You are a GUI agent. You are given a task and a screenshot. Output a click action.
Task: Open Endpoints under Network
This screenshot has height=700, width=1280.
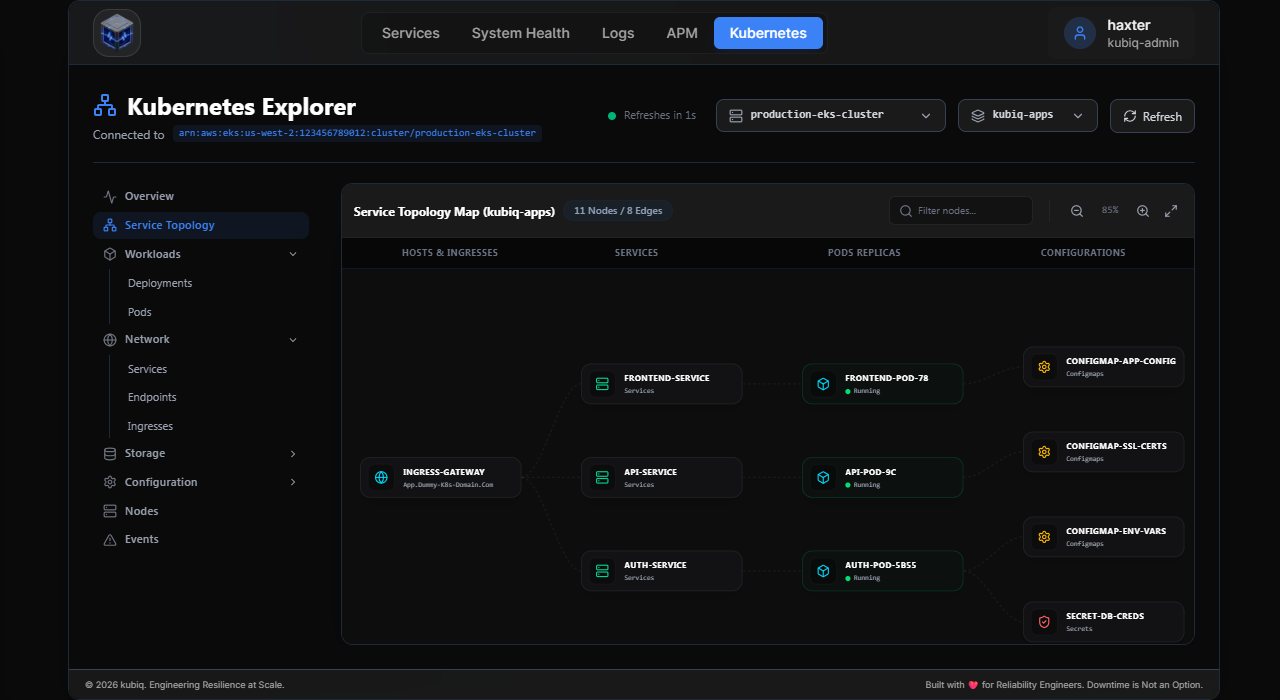click(152, 397)
